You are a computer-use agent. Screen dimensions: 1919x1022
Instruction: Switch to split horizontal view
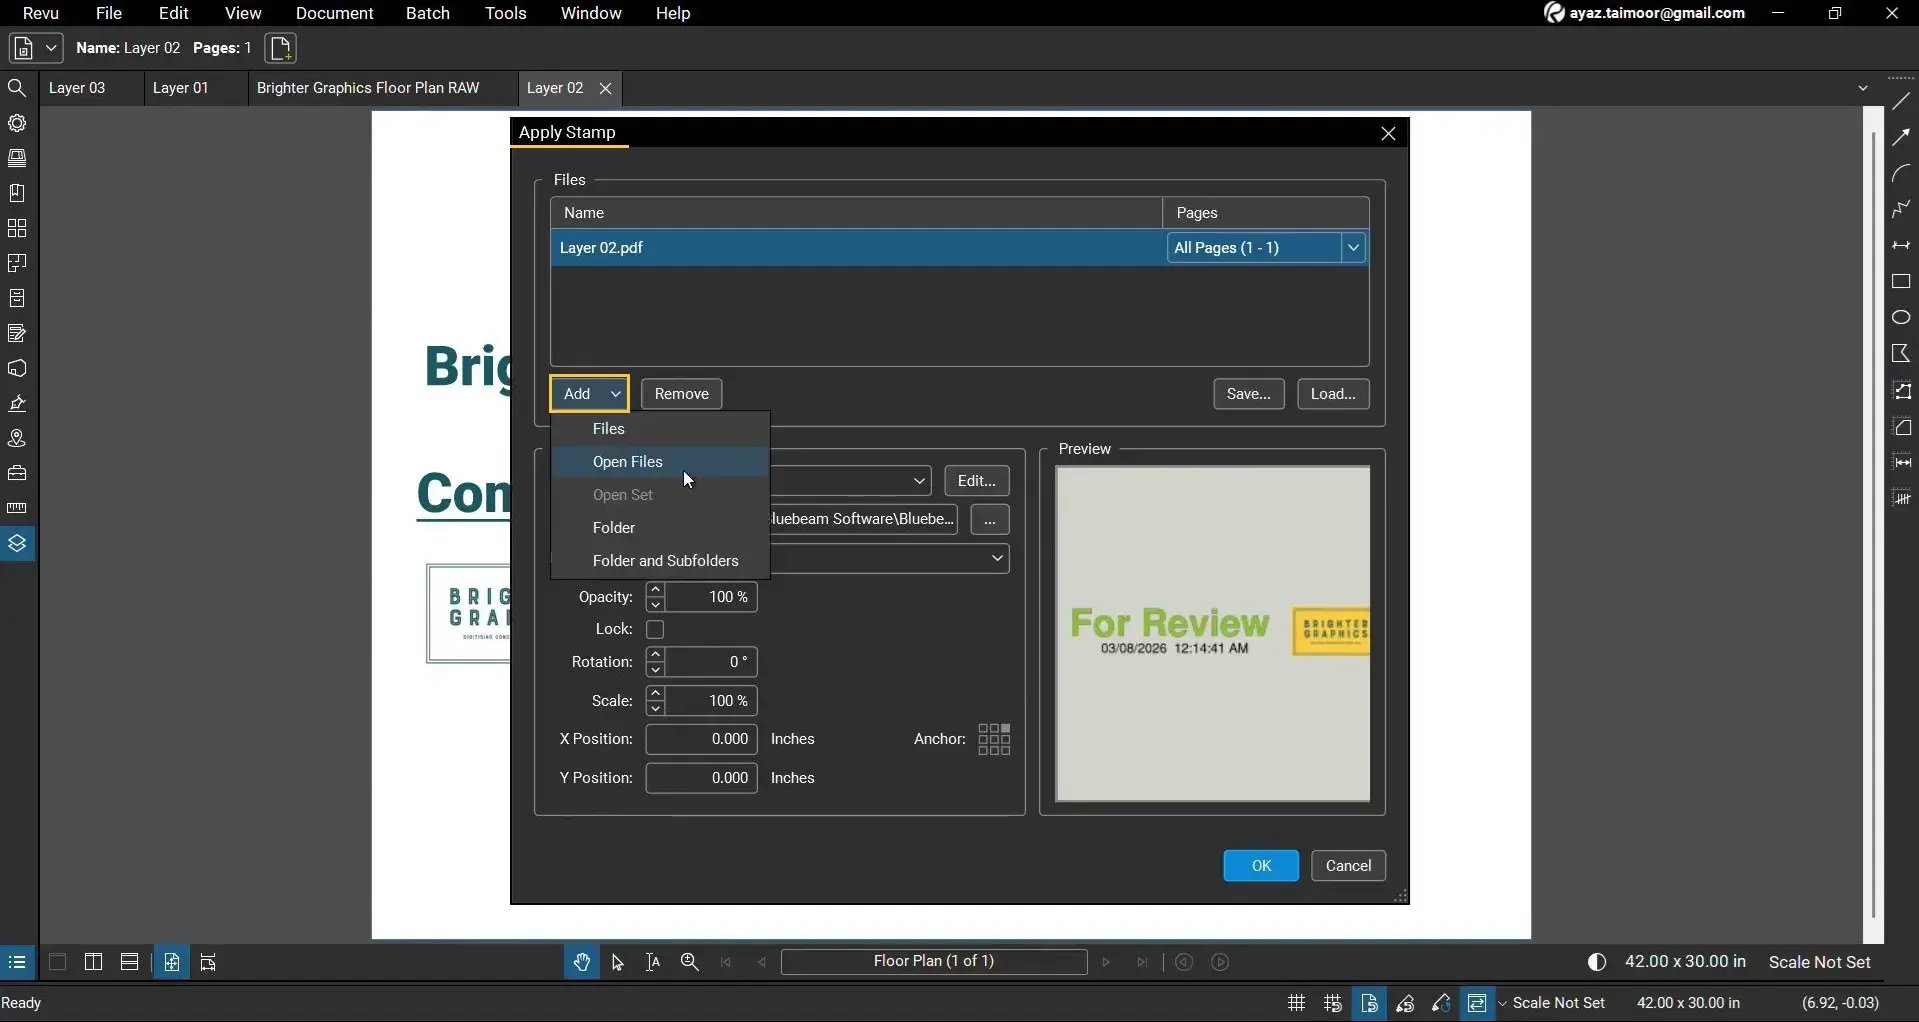click(129, 963)
